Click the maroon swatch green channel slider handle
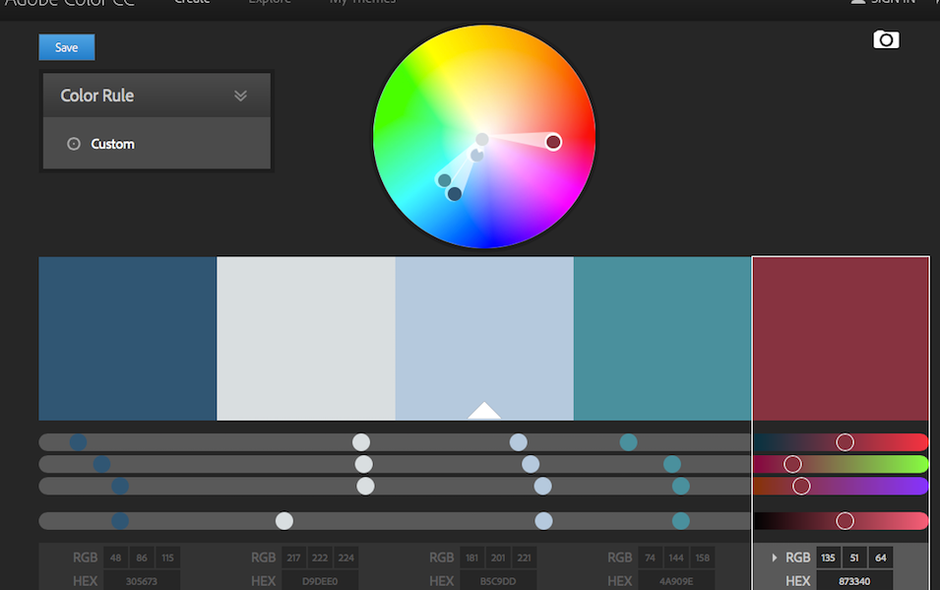Image resolution: width=940 pixels, height=590 pixels. (x=793, y=464)
